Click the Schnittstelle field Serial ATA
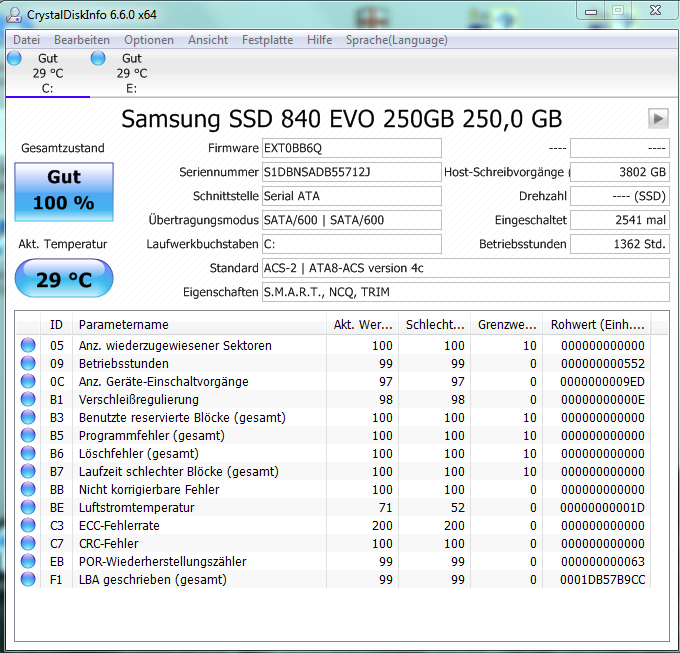Image resolution: width=680 pixels, height=653 pixels. (x=352, y=196)
